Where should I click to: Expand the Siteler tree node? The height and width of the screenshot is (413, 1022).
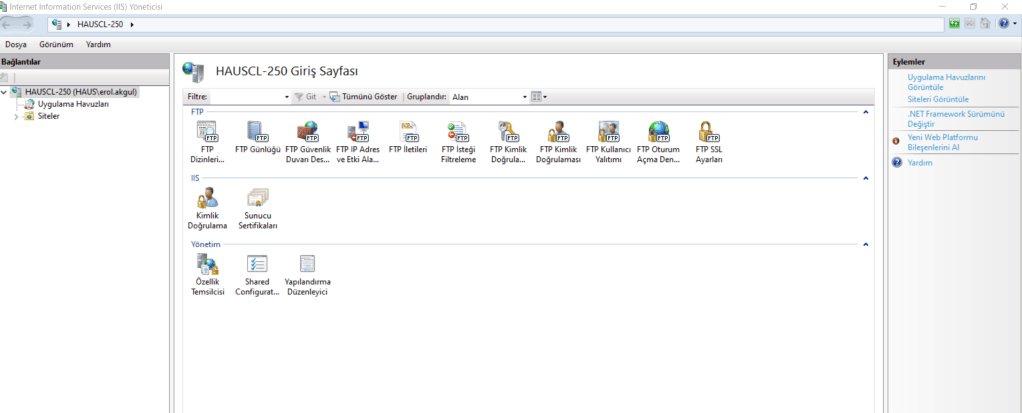16,116
